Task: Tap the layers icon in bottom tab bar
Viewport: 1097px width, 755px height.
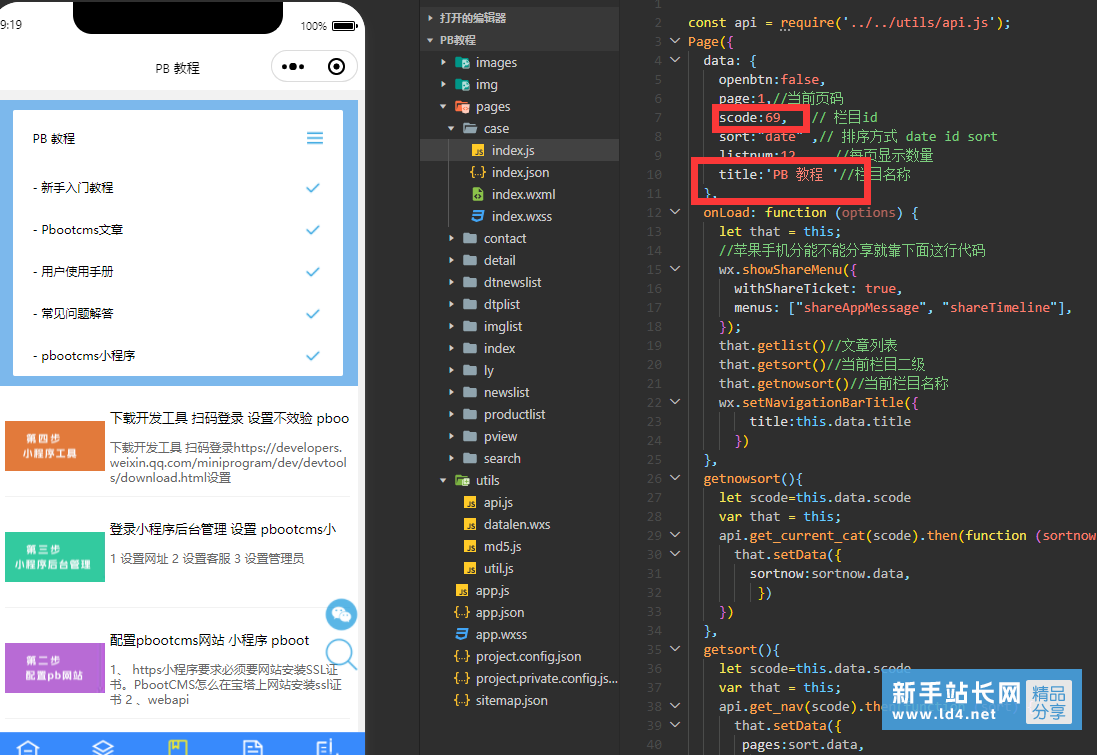Action: [103, 747]
